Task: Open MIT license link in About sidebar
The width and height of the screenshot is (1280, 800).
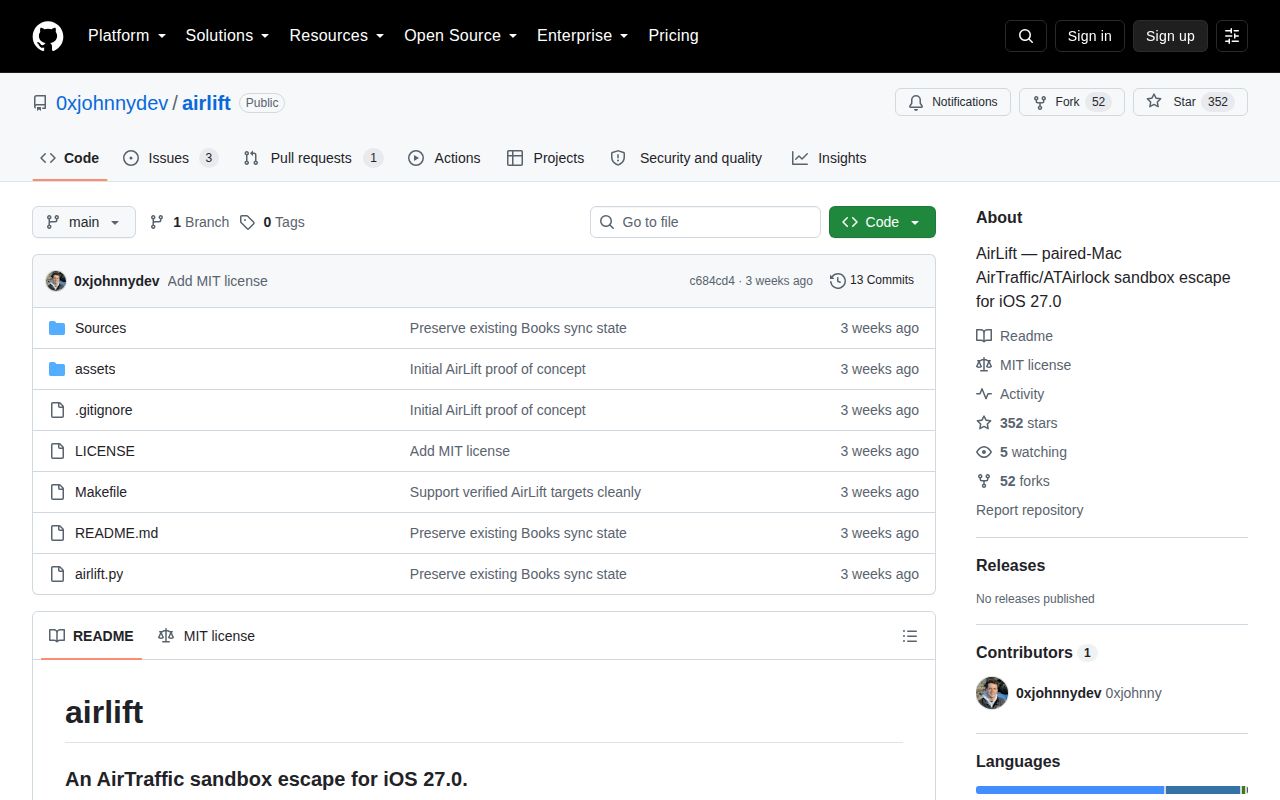Action: point(1023,365)
